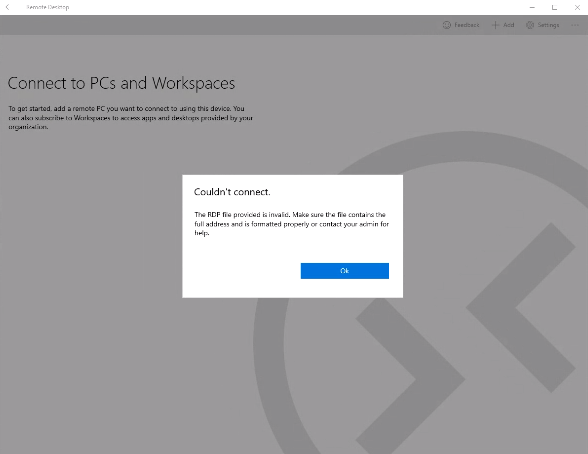Open the Settings gear icon

[x=530, y=25]
